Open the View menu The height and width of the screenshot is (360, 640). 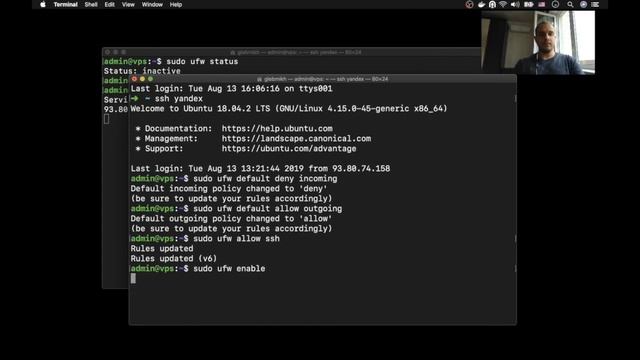click(128, 4)
